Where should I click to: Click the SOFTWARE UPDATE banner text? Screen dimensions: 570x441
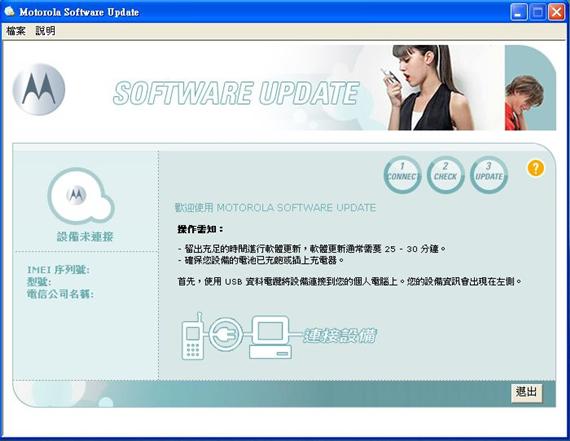point(236,93)
